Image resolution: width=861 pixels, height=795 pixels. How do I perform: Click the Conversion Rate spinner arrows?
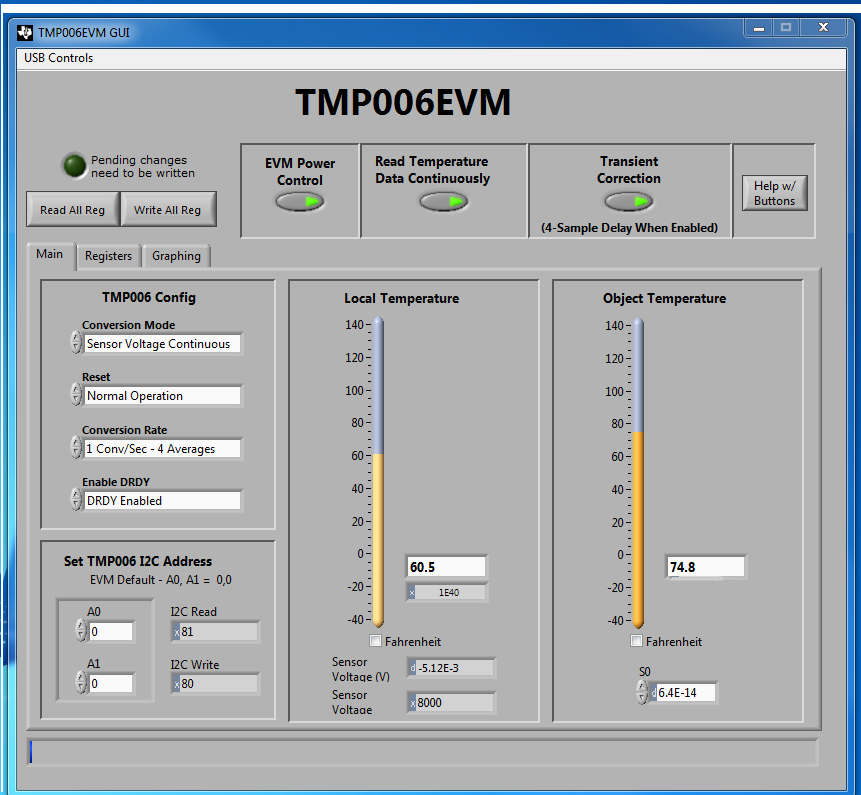point(76,447)
